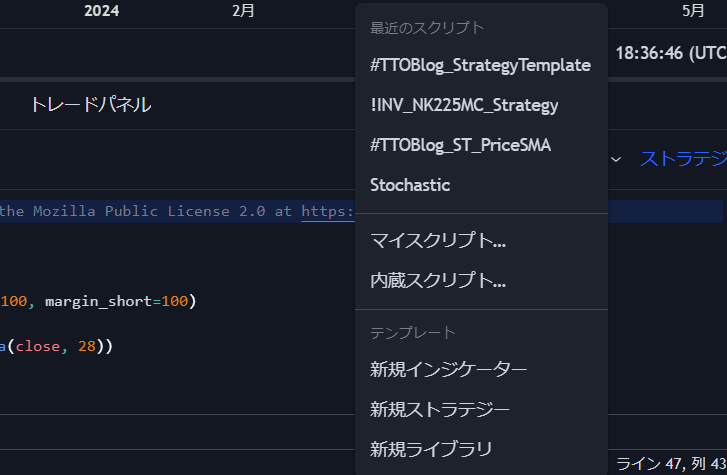
Task: Click the 18:36:46 (UTC) clock
Action: coord(671,53)
